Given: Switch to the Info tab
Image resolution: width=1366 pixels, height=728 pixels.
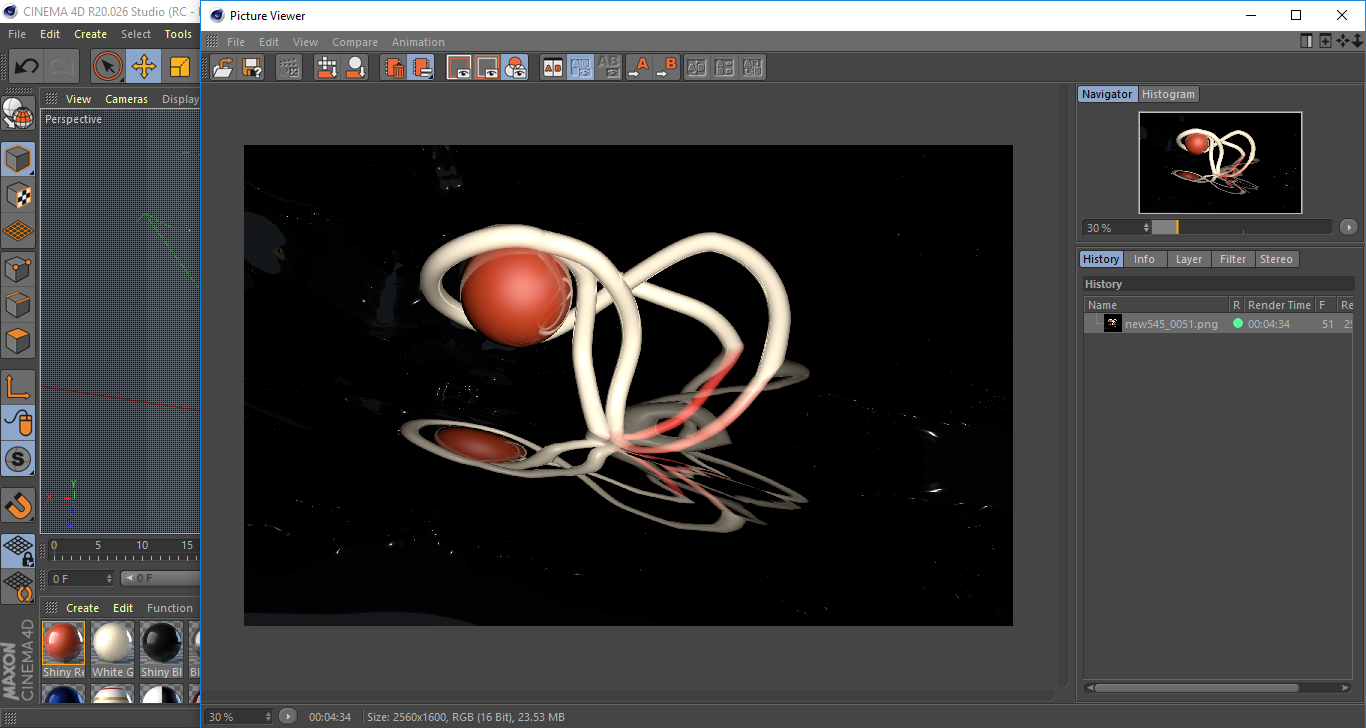Looking at the screenshot, I should [1144, 259].
